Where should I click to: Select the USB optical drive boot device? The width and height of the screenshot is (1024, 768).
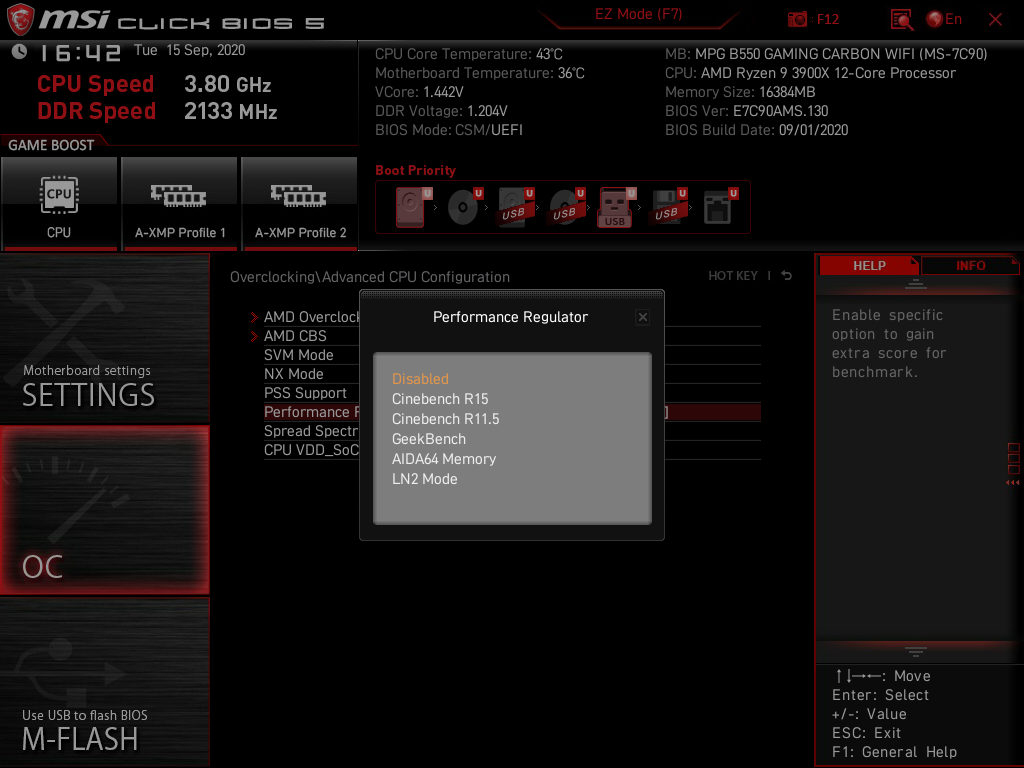point(566,207)
